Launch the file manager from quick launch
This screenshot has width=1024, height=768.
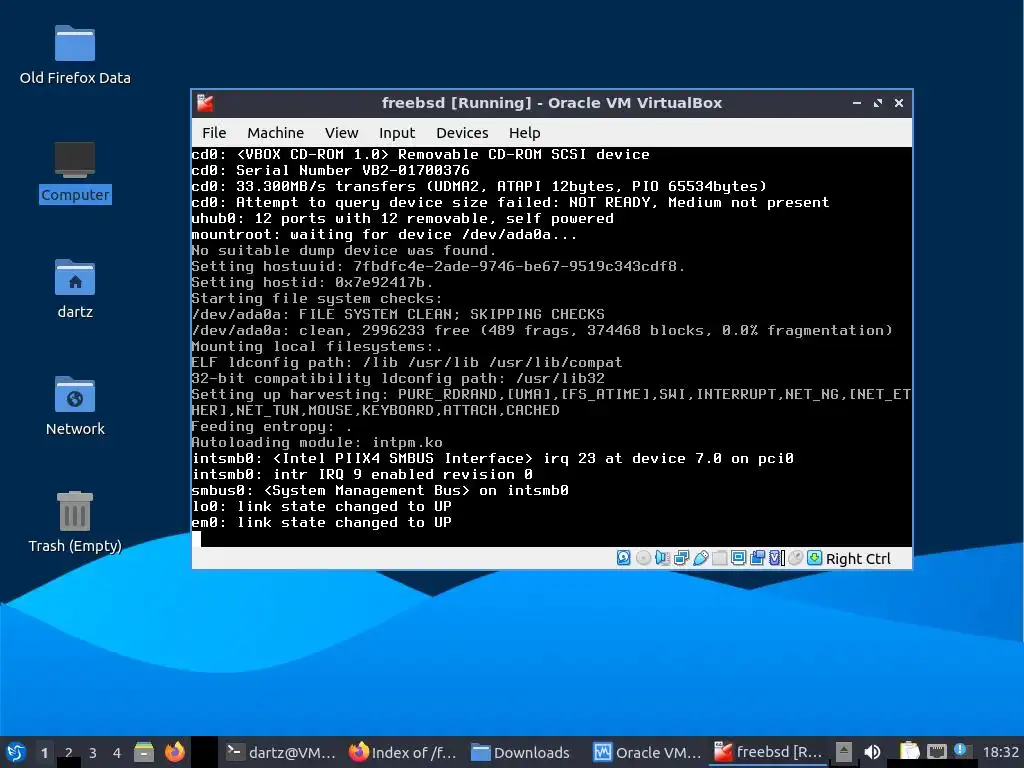point(144,752)
